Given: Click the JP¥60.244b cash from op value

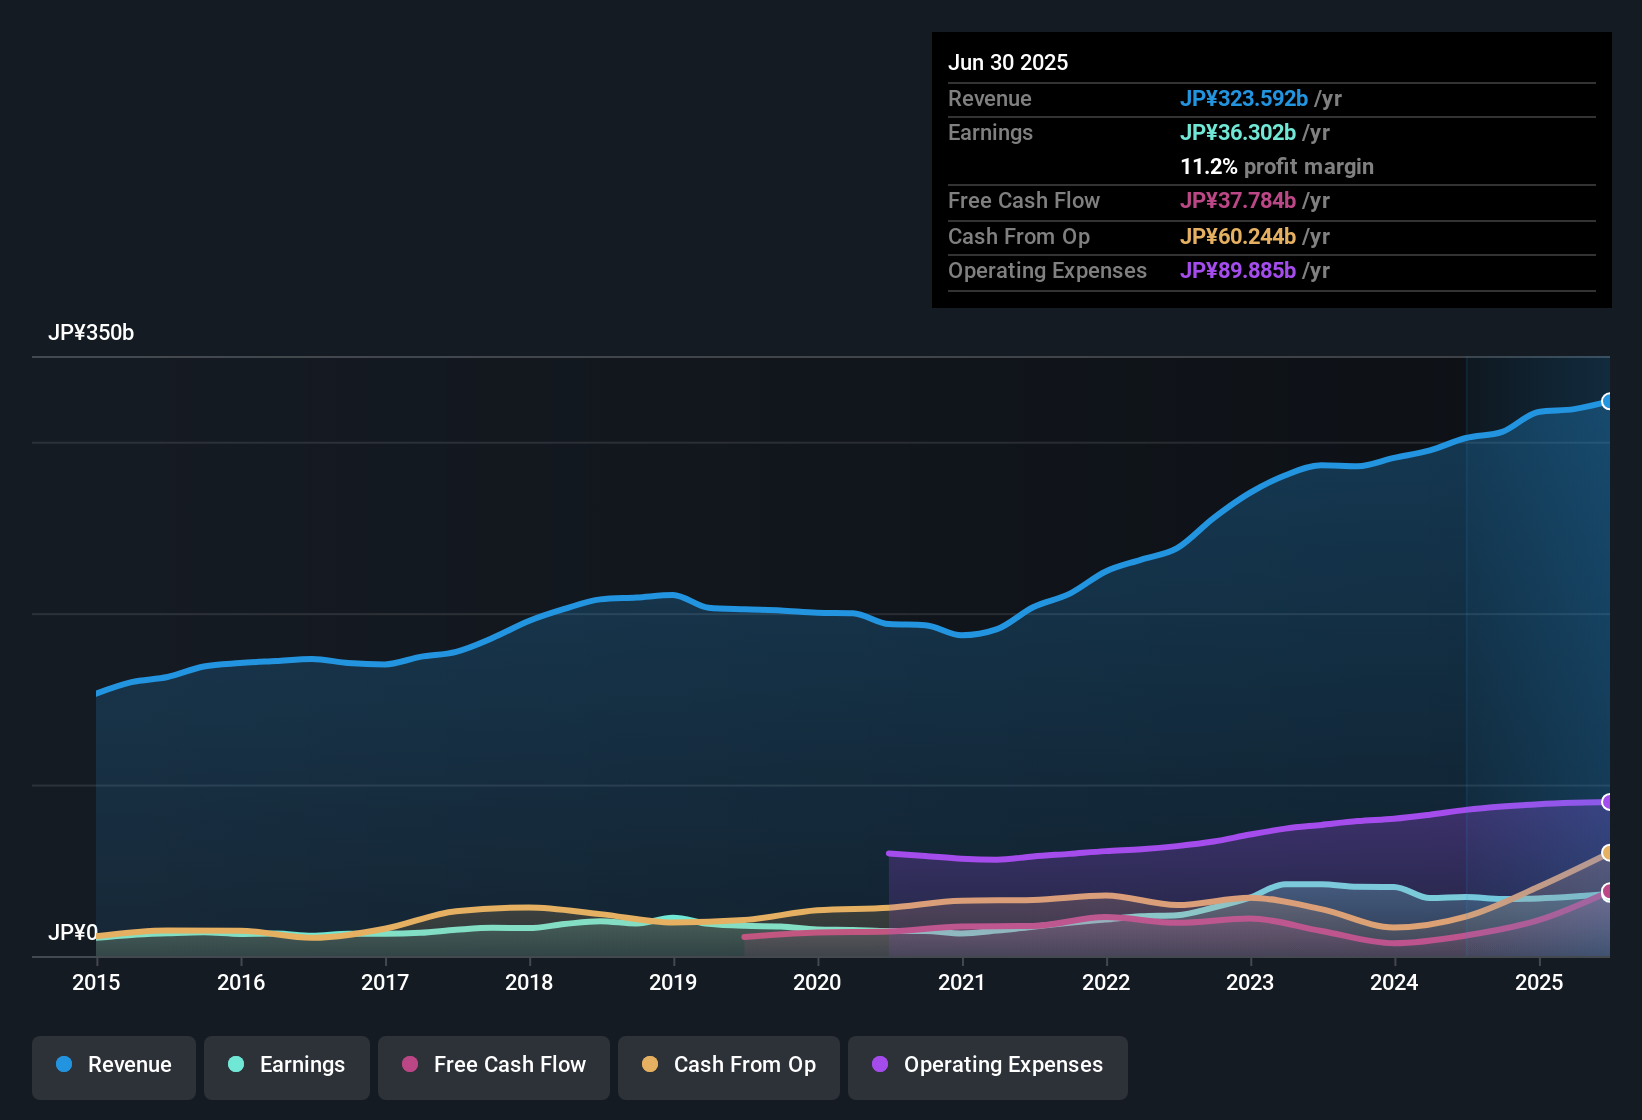Looking at the screenshot, I should 1238,237.
